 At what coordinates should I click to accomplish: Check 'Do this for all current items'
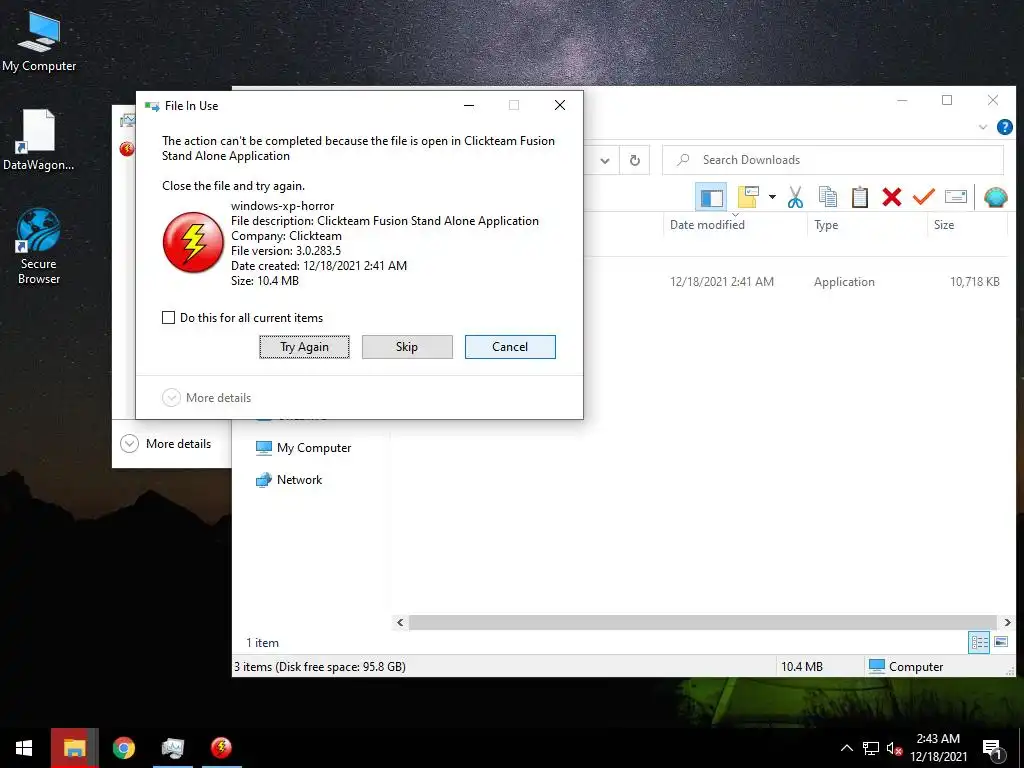168,317
